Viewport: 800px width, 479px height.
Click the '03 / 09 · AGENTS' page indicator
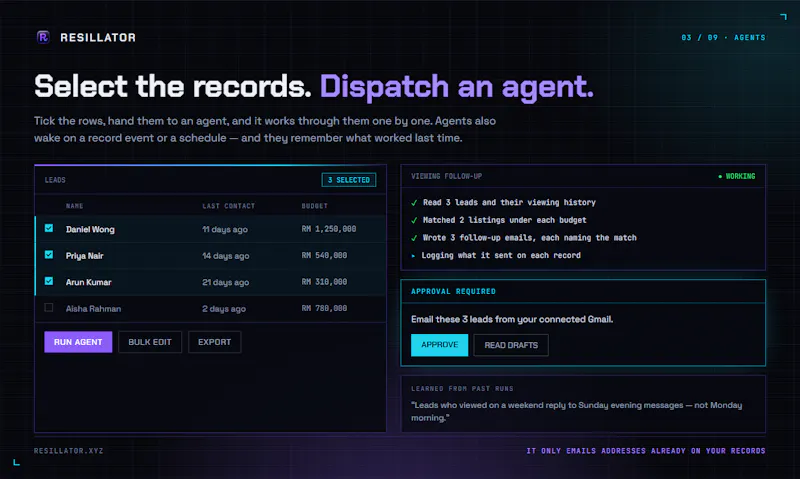[723, 38]
